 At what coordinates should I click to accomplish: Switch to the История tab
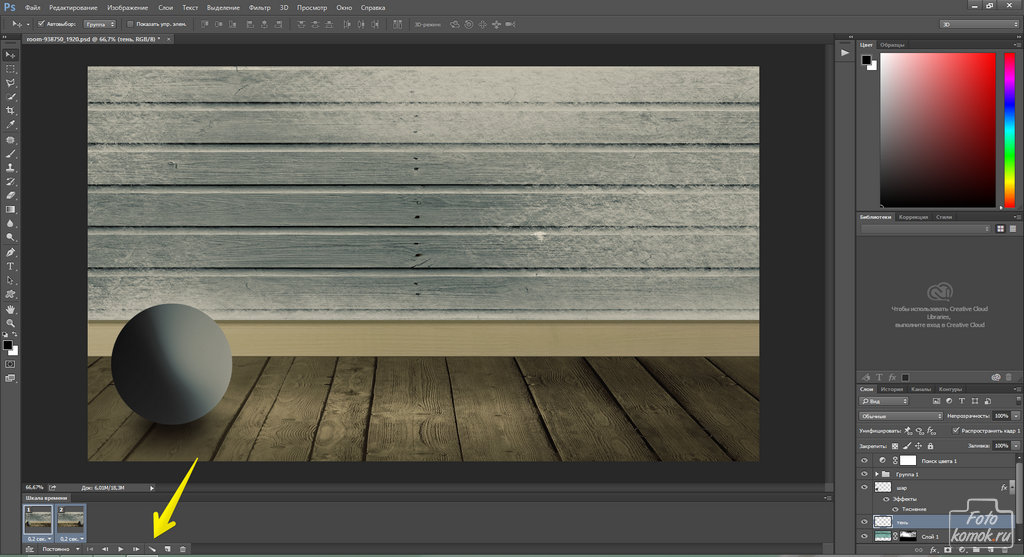coord(892,389)
